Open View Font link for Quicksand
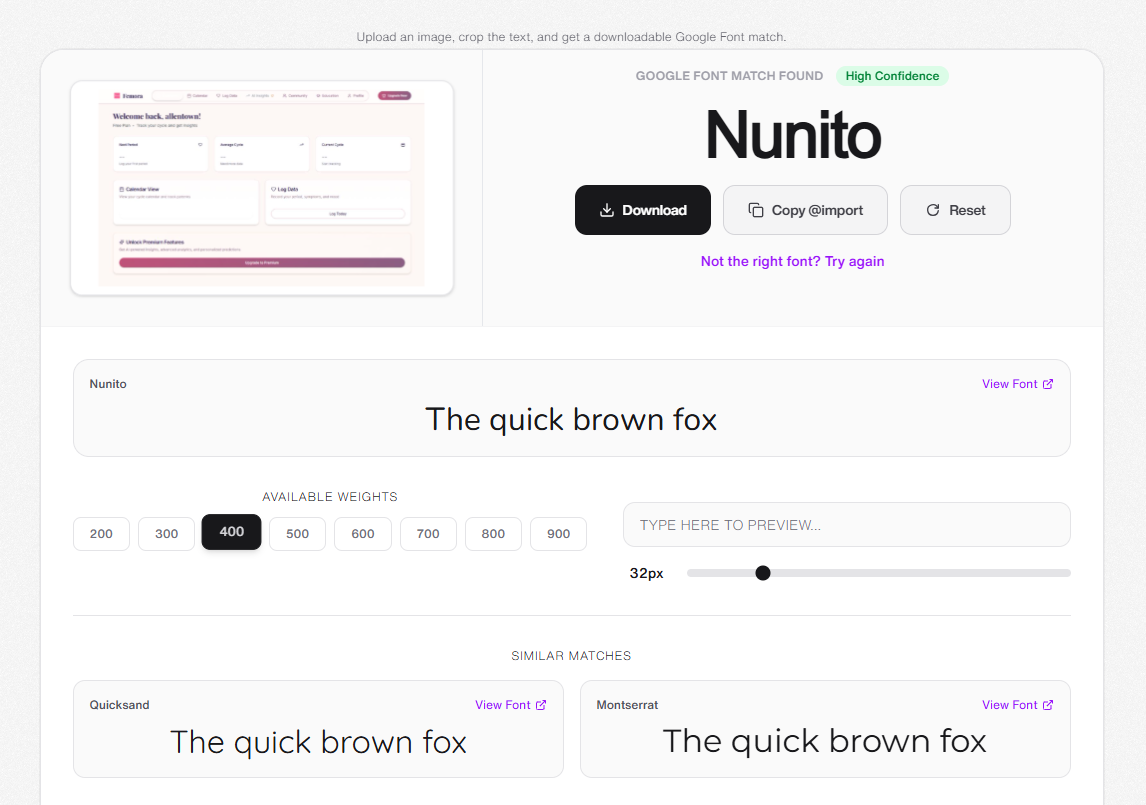 click(x=510, y=705)
